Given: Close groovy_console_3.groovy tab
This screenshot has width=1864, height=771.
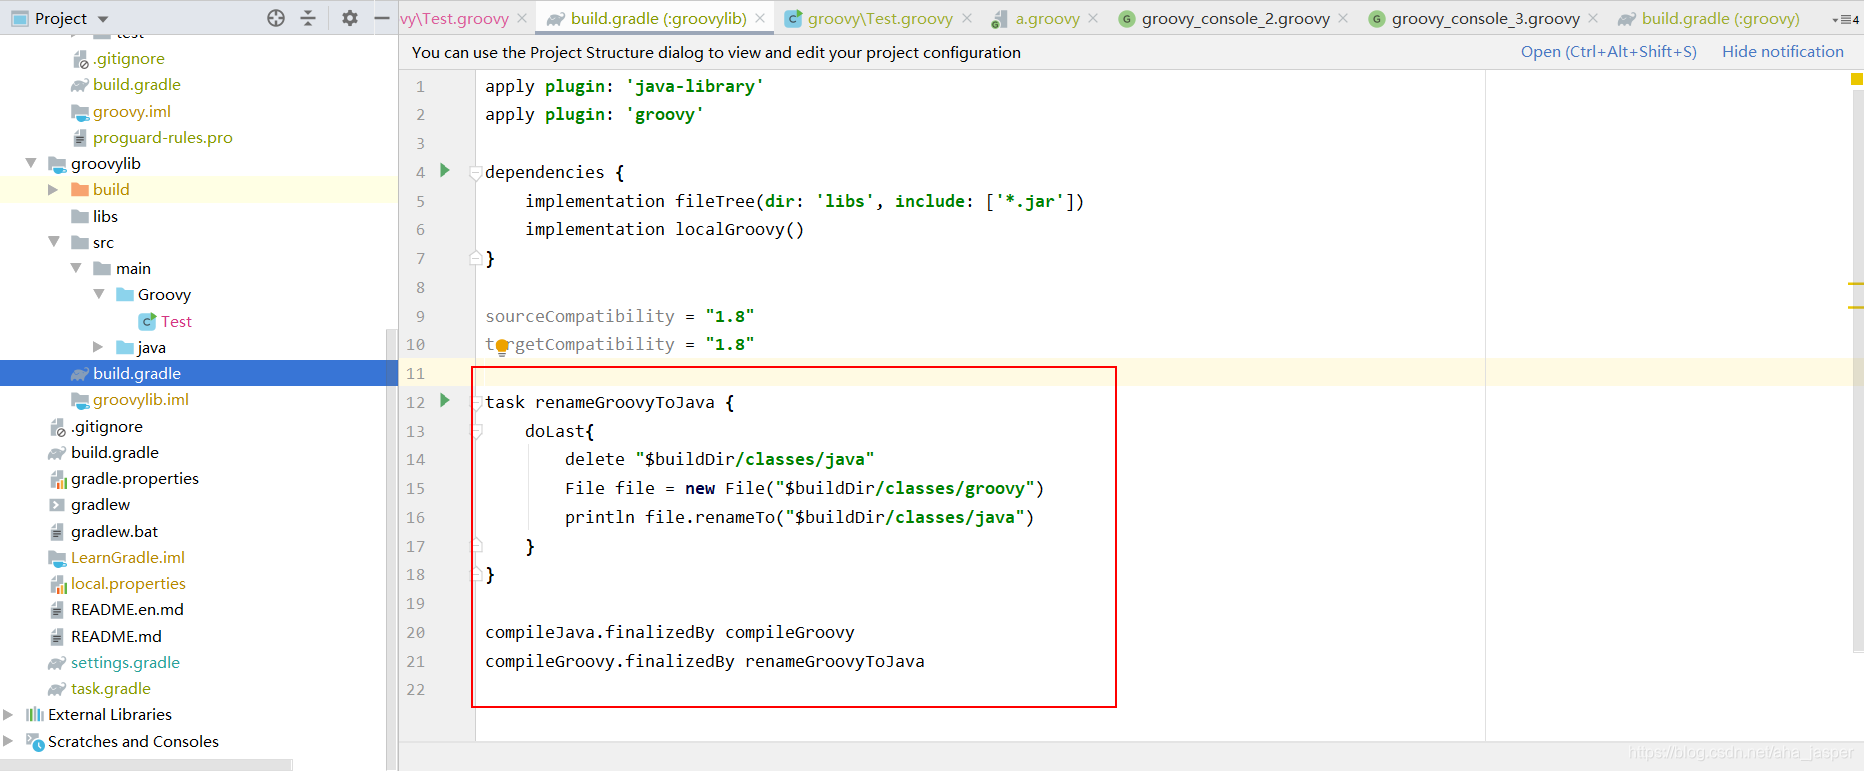Looking at the screenshot, I should click(1593, 18).
